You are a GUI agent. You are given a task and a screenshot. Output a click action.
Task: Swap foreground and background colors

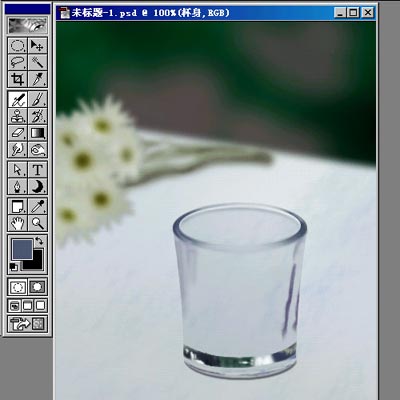point(39,240)
